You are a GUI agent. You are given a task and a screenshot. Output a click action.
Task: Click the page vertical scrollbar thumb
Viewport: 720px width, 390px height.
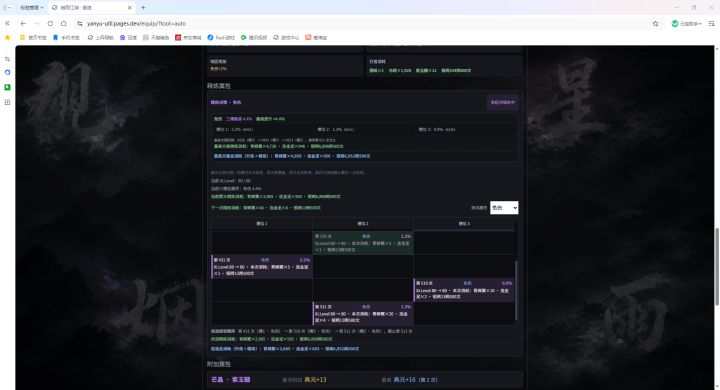[x=716, y=266]
